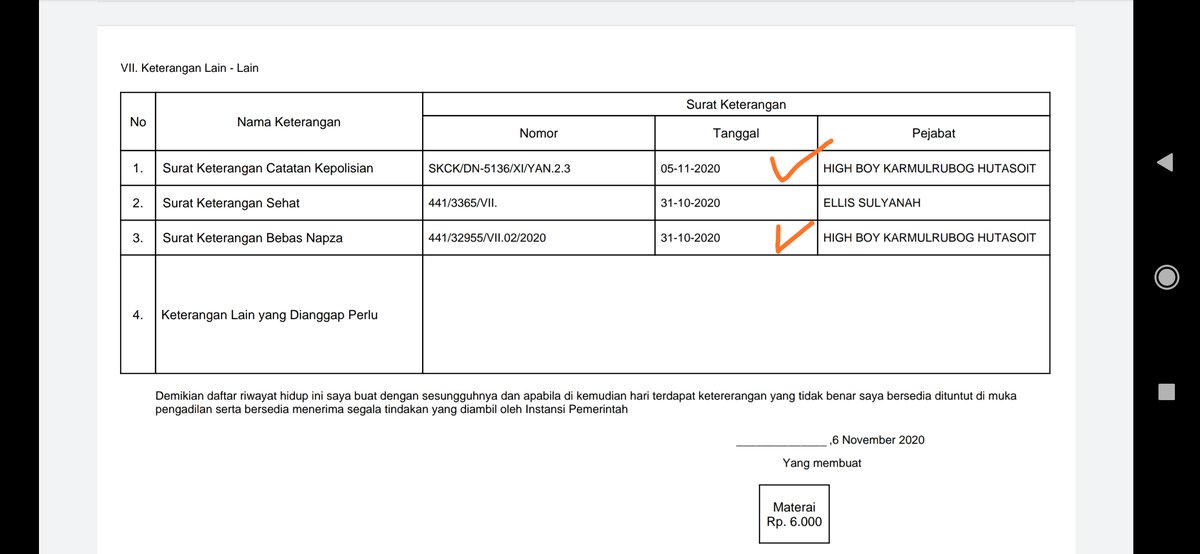Select date '31-10-2020' in Surat Keterangan Sehat row
Image resolution: width=1200 pixels, height=554 pixels.
coord(690,203)
